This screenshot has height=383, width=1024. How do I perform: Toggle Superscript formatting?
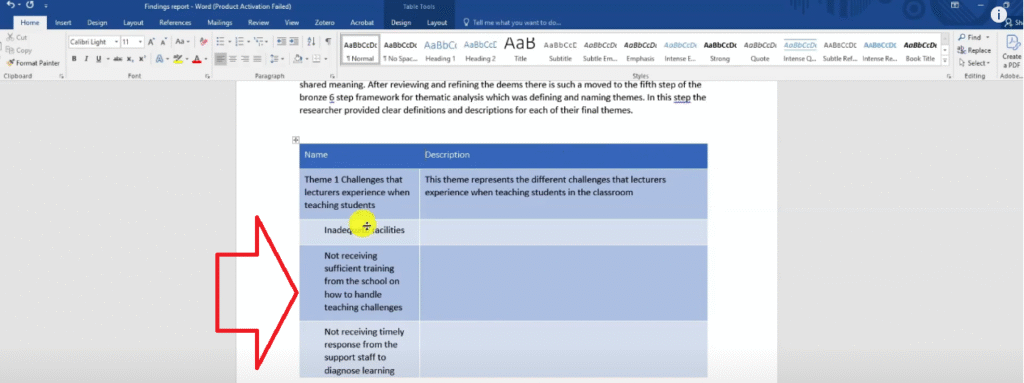tap(142, 59)
